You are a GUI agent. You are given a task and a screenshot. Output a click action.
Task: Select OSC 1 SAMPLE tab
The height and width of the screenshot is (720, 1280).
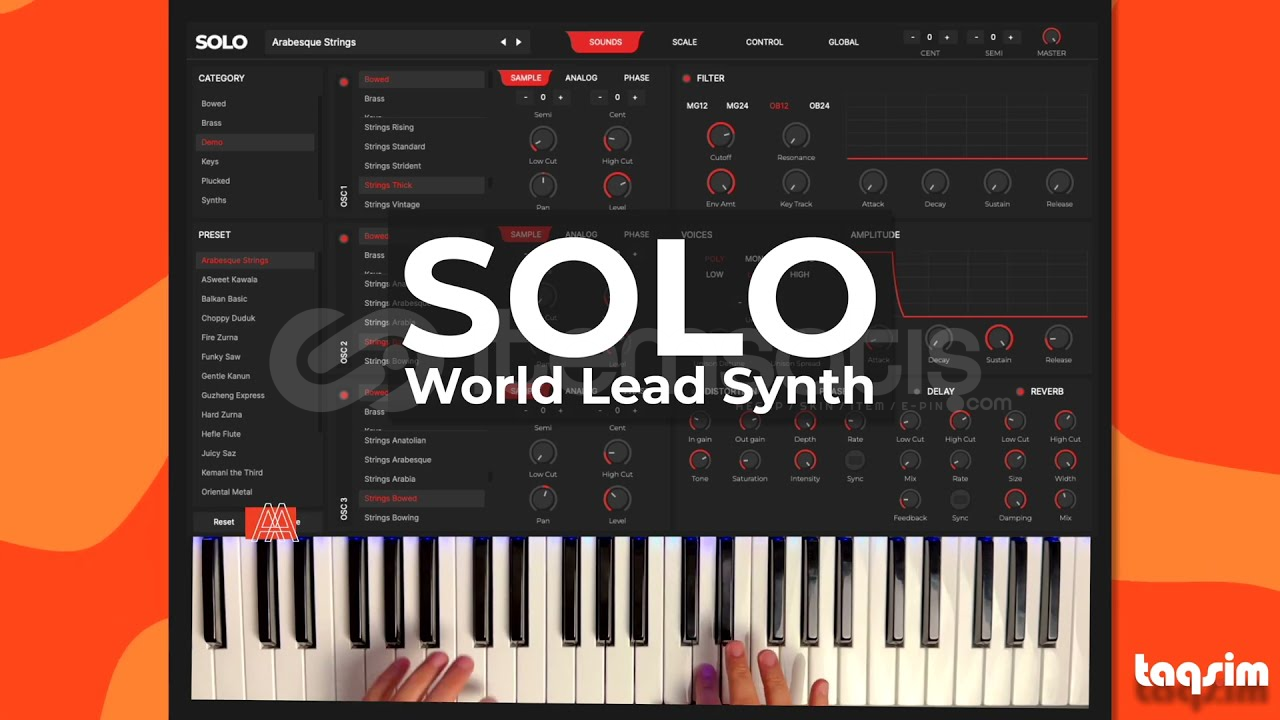click(x=525, y=78)
